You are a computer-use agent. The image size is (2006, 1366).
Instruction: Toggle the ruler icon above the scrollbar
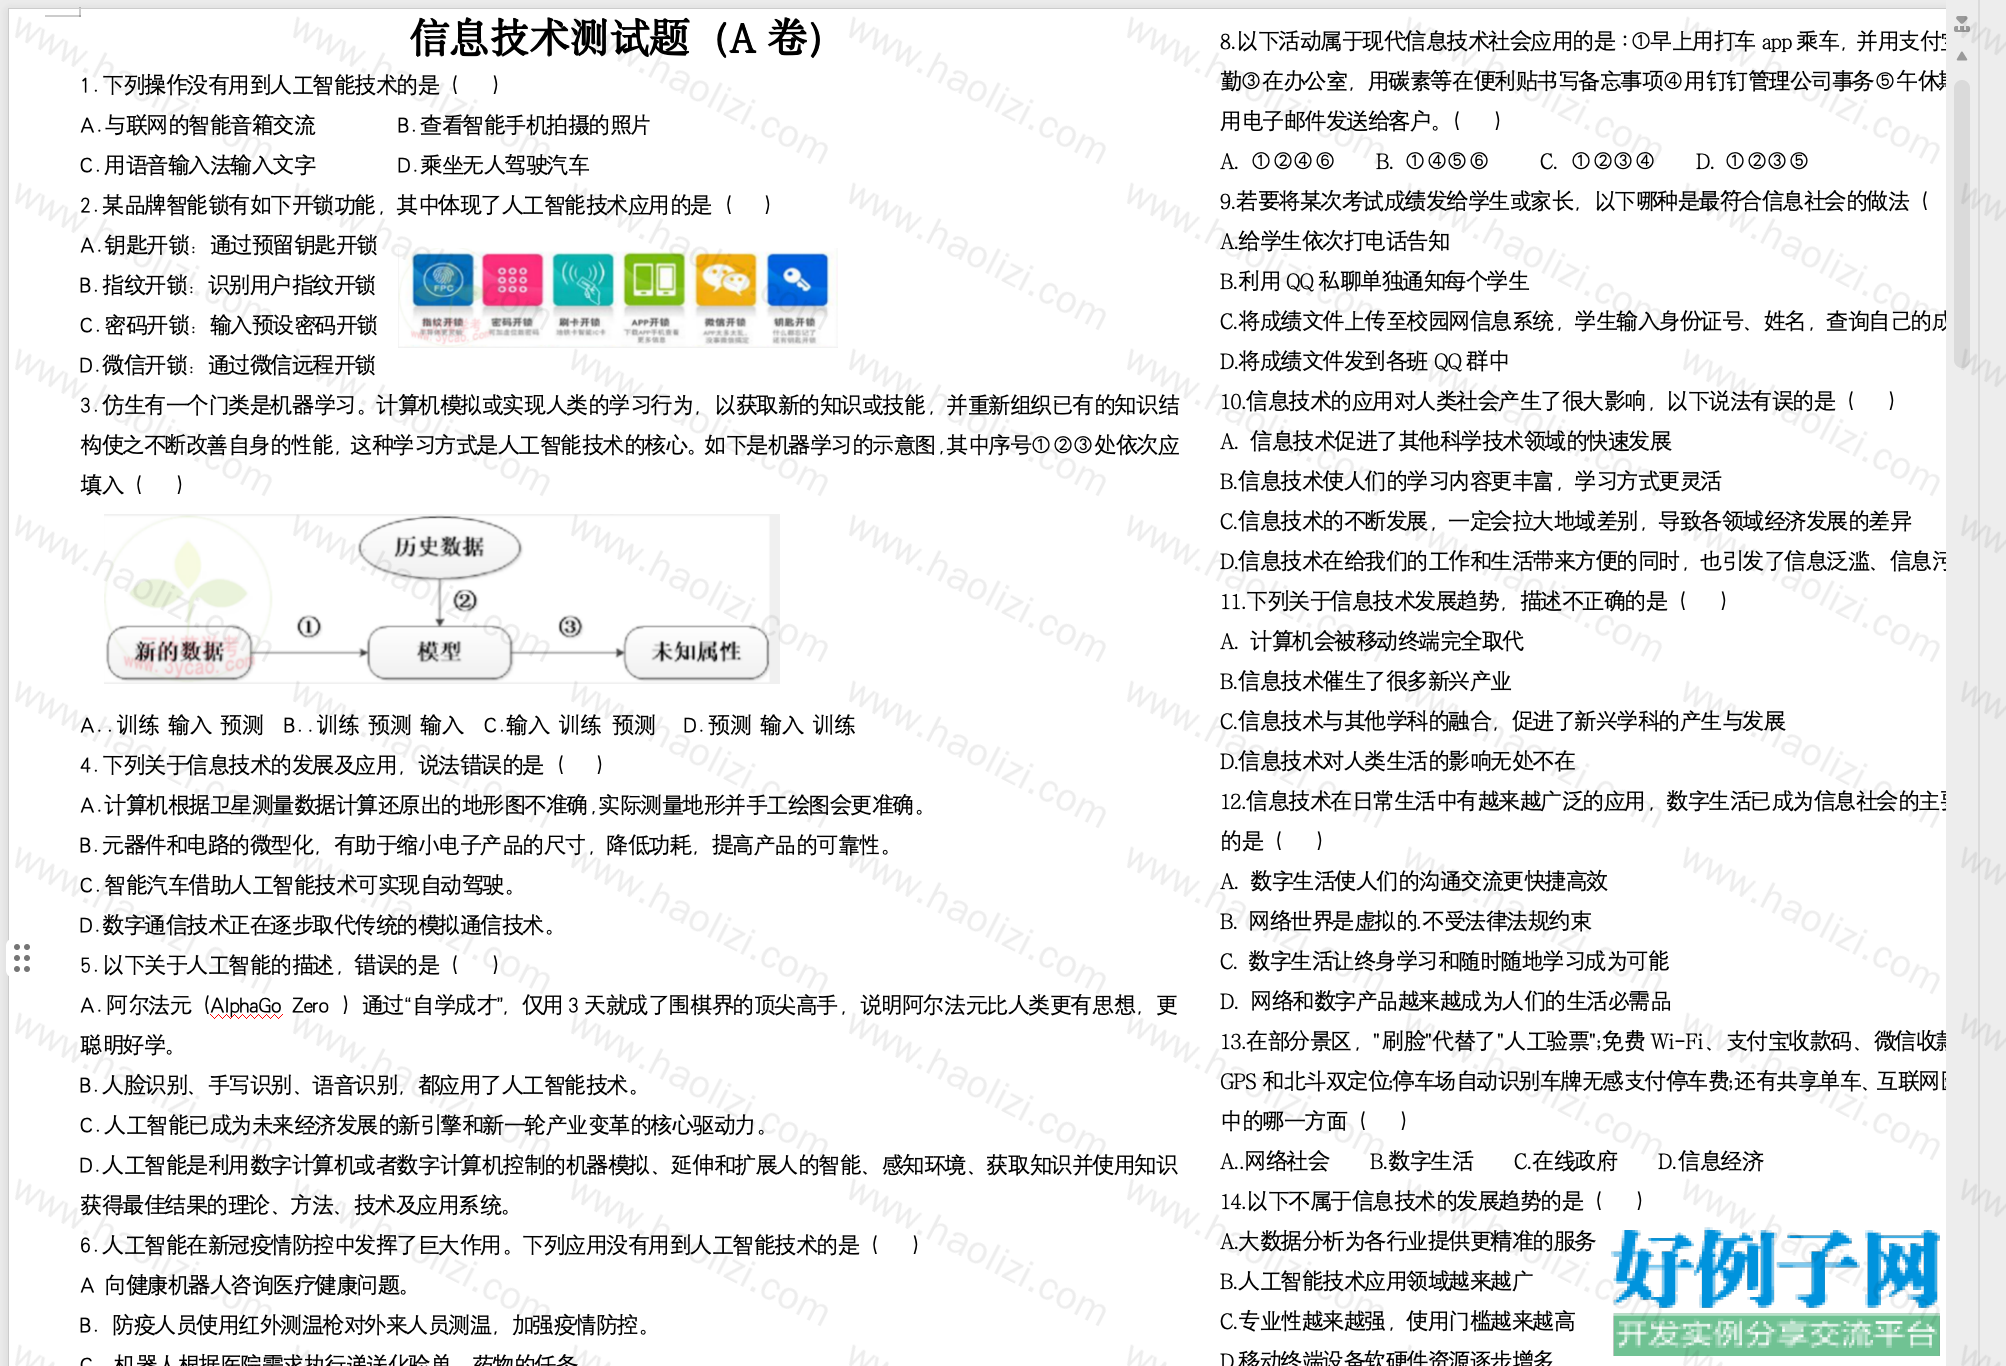(x=1961, y=24)
